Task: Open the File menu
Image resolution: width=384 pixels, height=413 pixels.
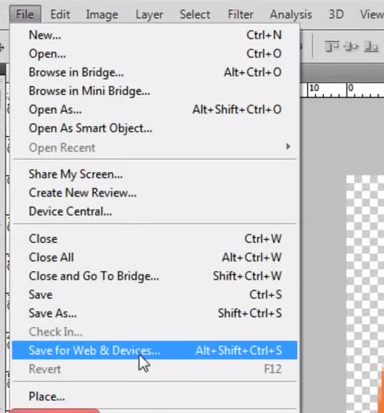Action: [25, 14]
